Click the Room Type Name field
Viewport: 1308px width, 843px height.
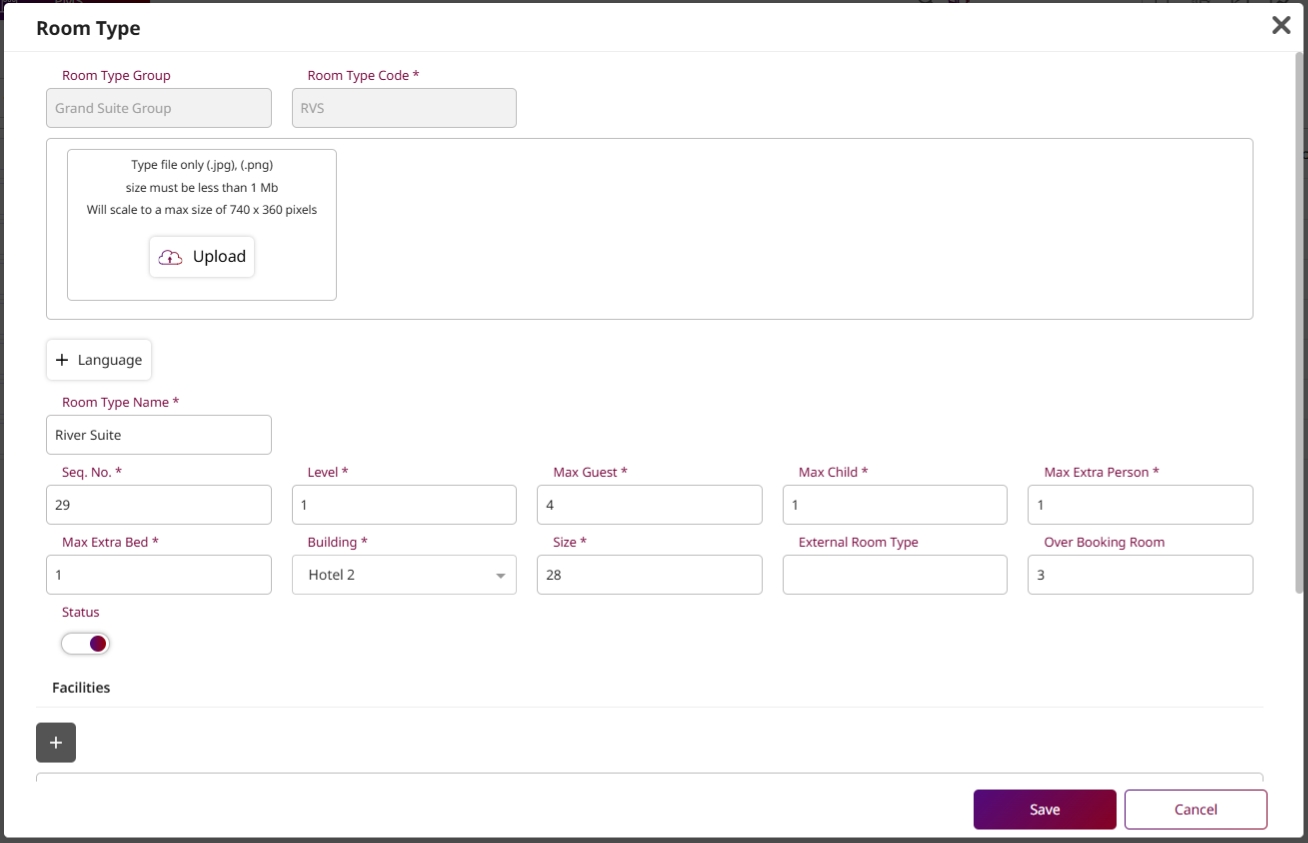159,435
